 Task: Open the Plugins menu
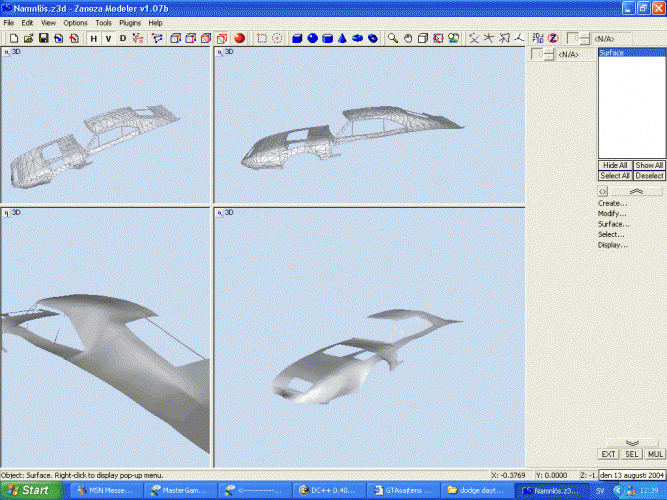click(x=130, y=22)
